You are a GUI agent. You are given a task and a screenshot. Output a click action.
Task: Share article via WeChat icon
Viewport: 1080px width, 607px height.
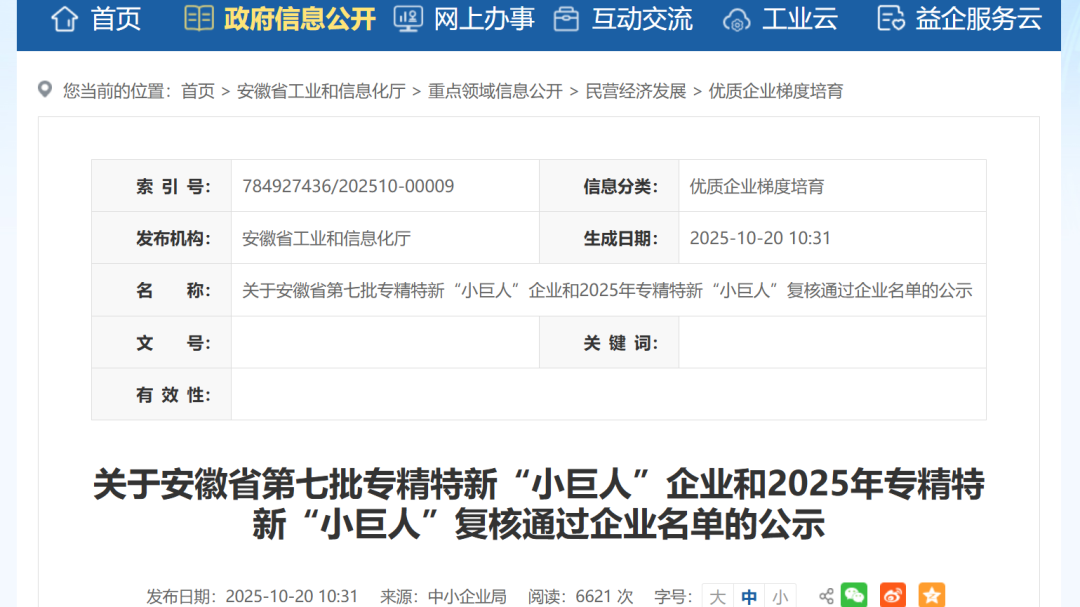point(854,596)
